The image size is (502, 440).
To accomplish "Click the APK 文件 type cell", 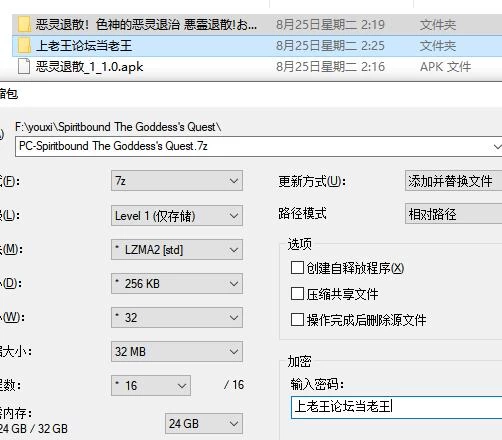I will coord(445,67).
